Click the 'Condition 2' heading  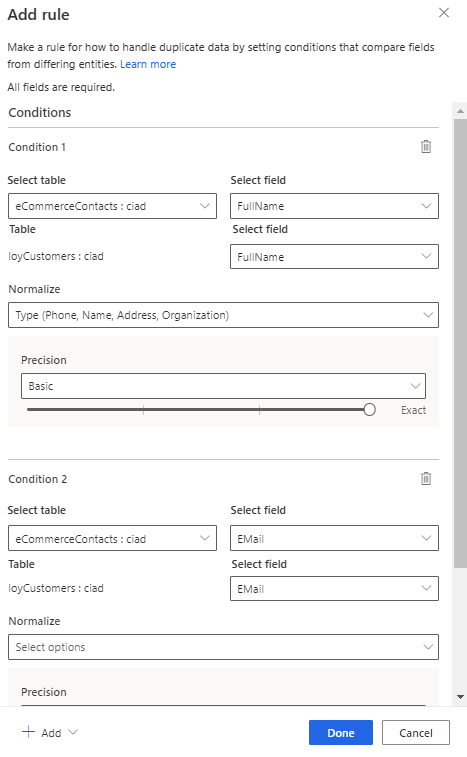[x=38, y=479]
